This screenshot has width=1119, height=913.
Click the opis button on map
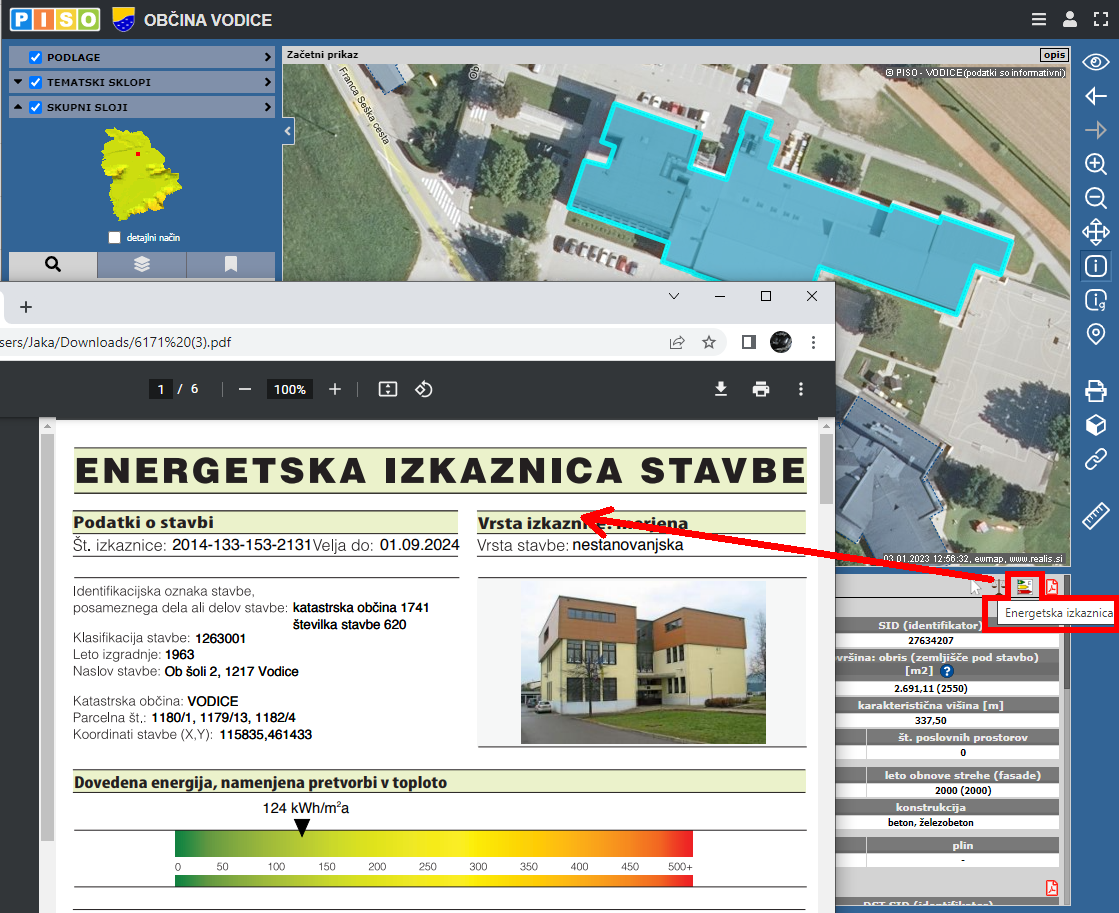[1054, 55]
